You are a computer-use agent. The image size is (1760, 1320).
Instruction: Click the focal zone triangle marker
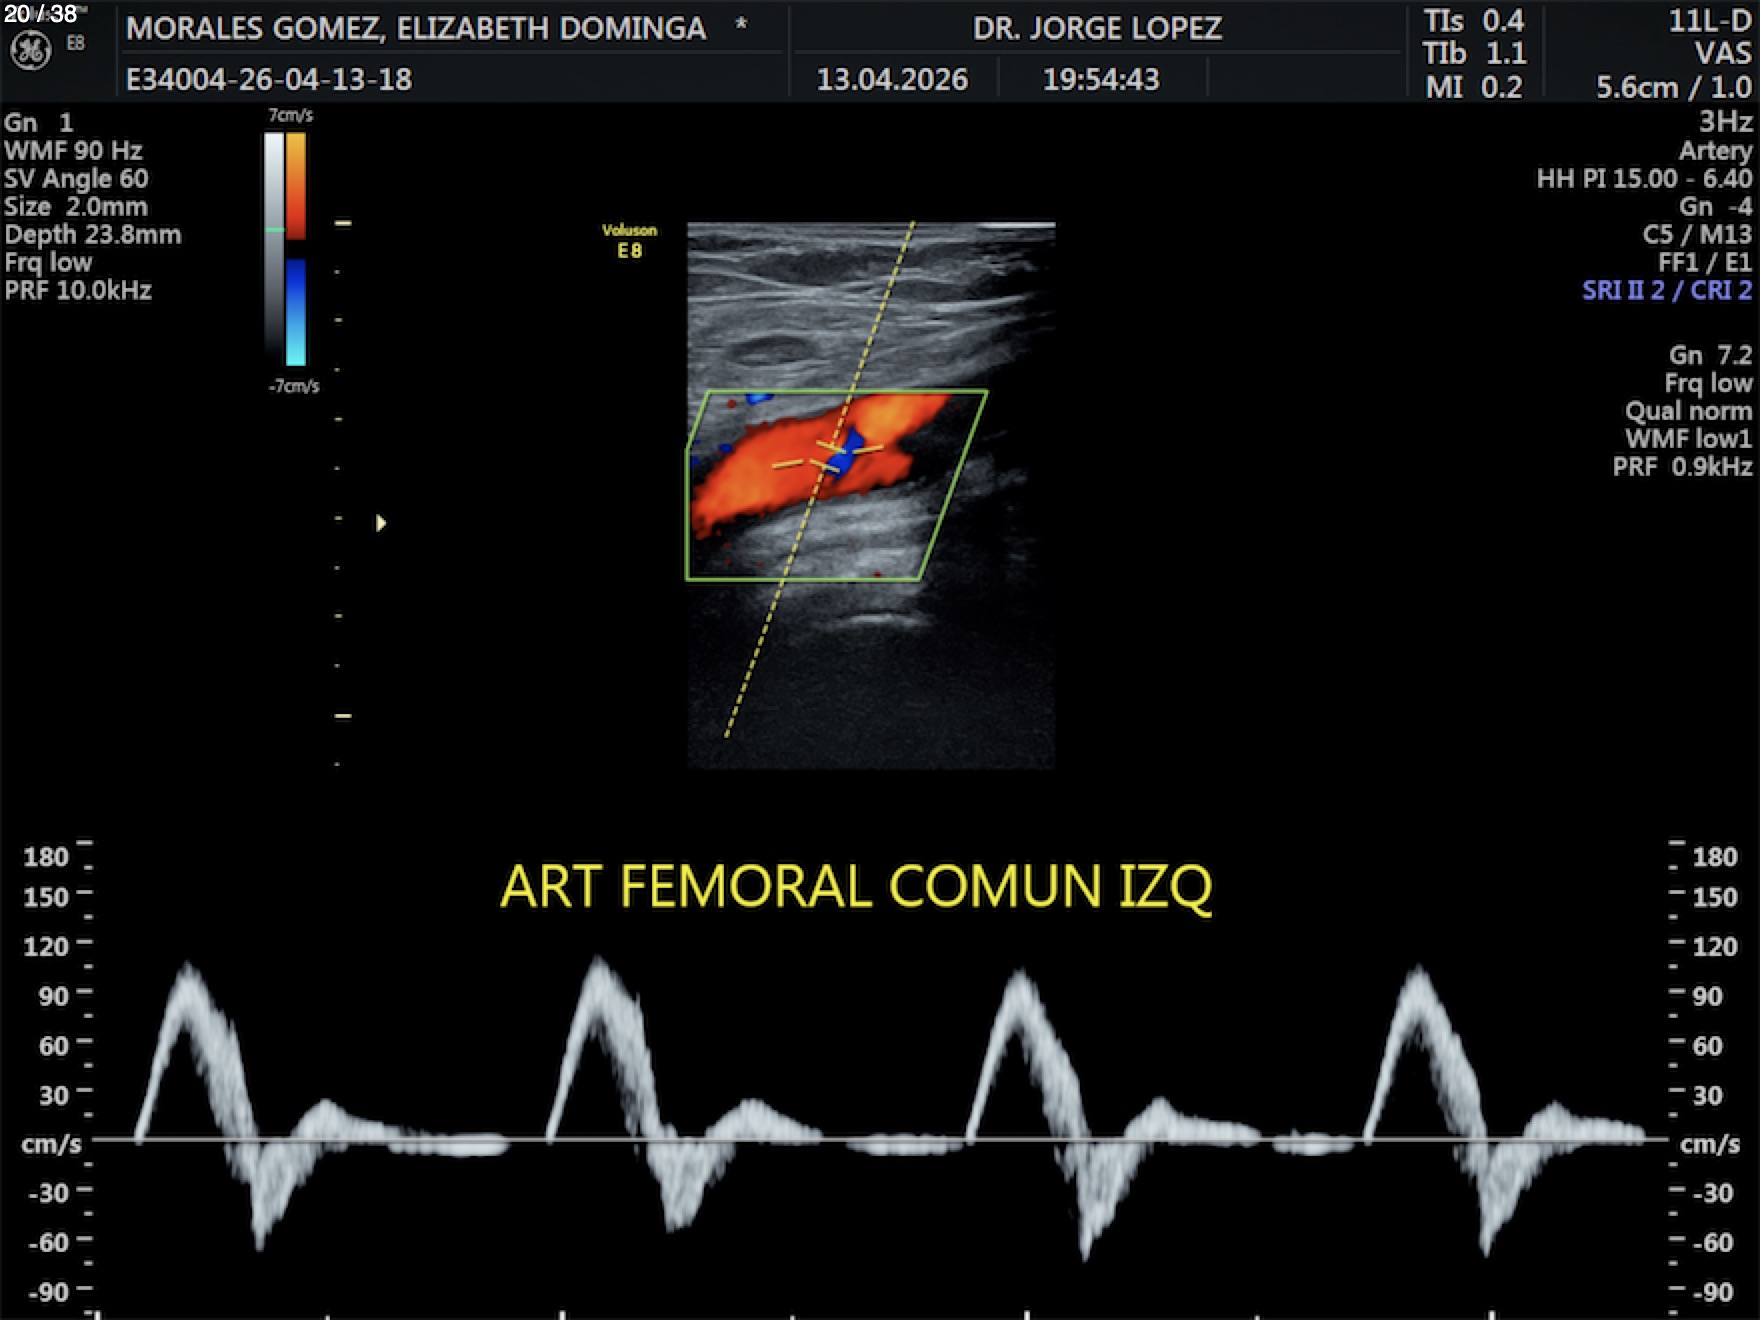pos(380,523)
